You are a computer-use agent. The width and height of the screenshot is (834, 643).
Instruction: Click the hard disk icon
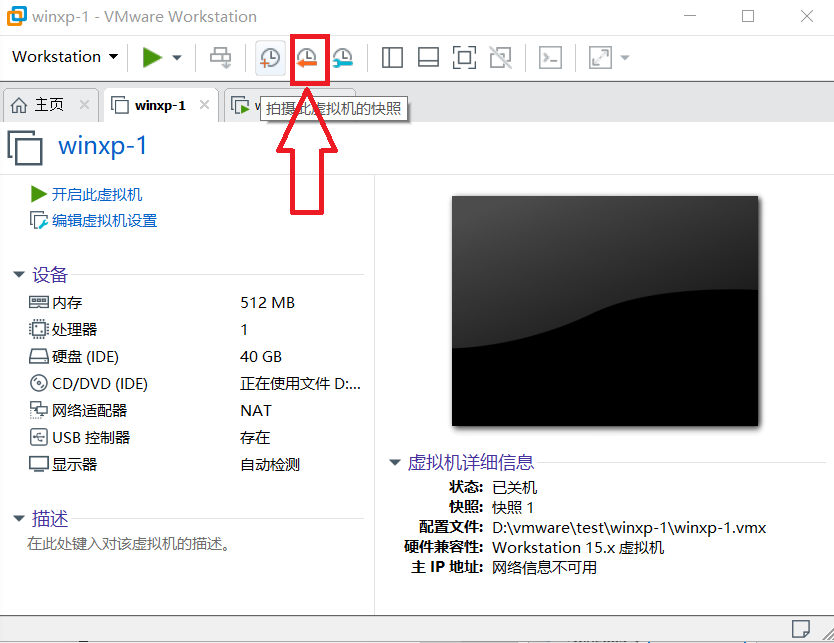pyautogui.click(x=39, y=356)
